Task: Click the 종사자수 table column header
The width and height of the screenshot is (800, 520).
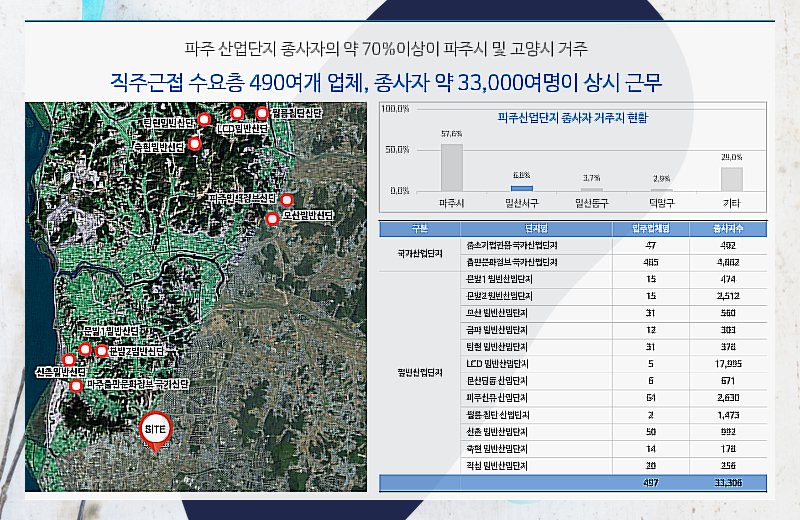Action: tap(728, 229)
